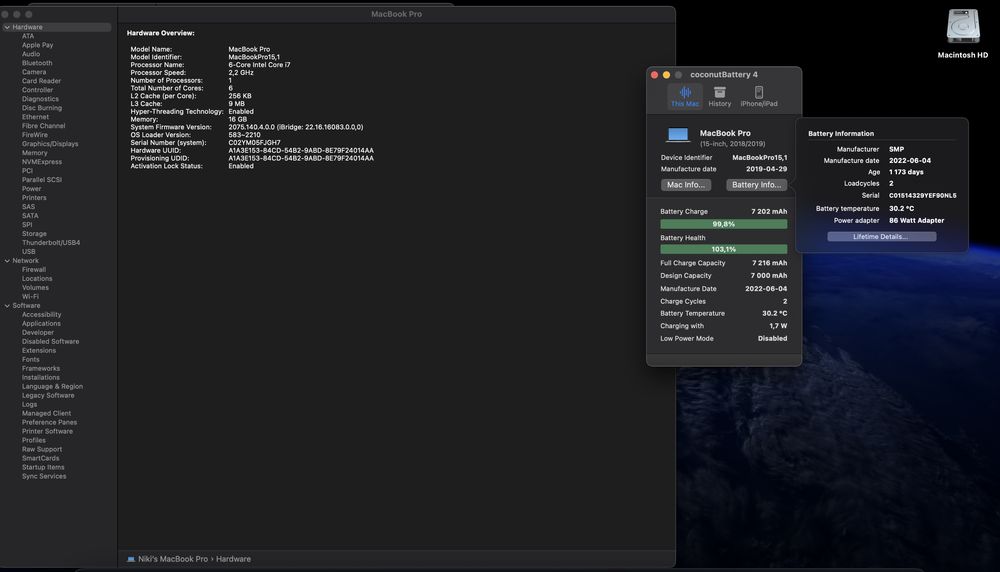Select Extensions under Software
The height and width of the screenshot is (572, 1000).
click(x=39, y=350)
